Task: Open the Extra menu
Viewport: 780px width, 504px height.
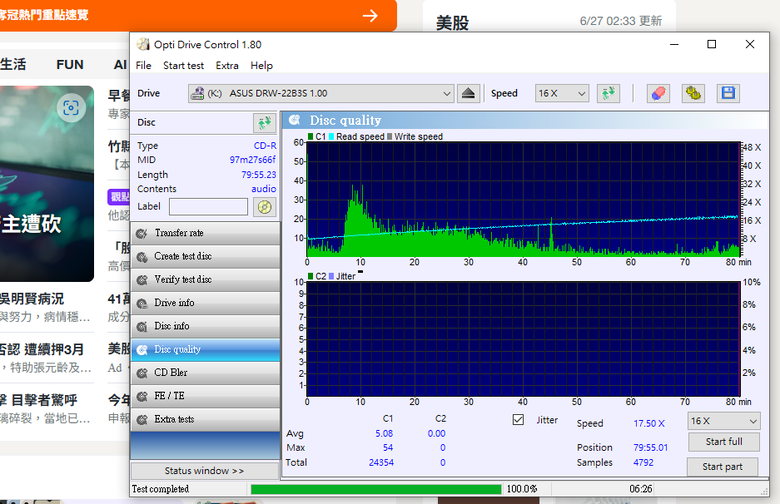Action: pos(227,66)
